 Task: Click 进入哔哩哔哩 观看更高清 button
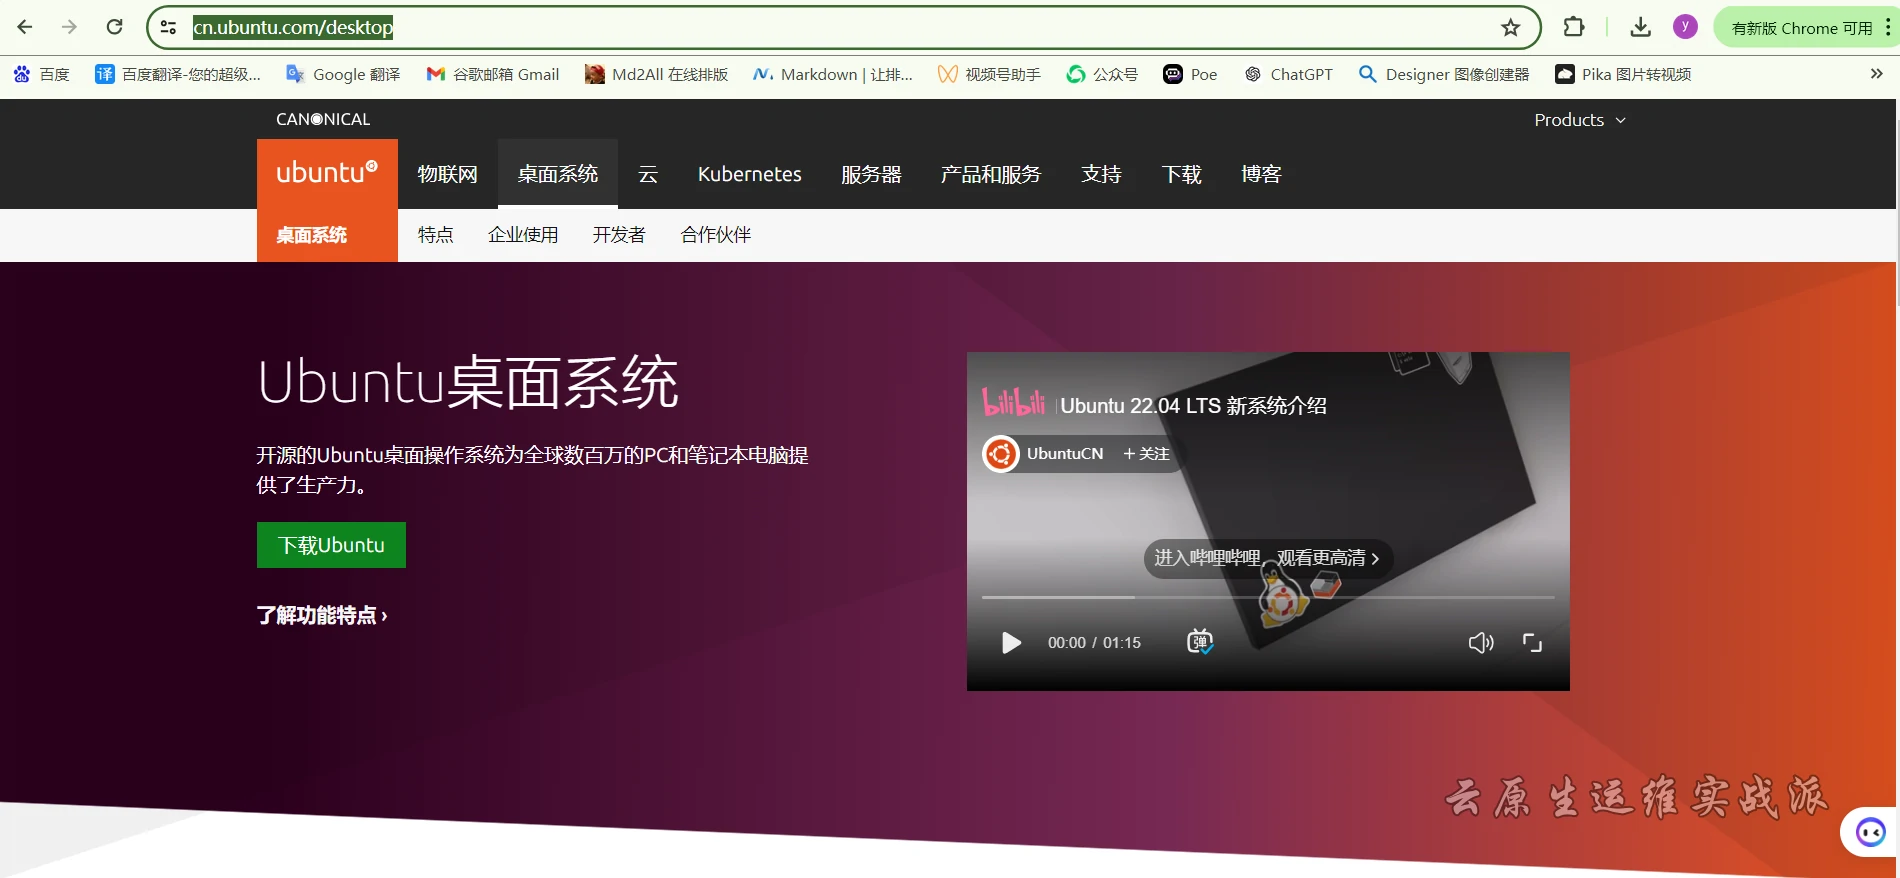click(1267, 558)
